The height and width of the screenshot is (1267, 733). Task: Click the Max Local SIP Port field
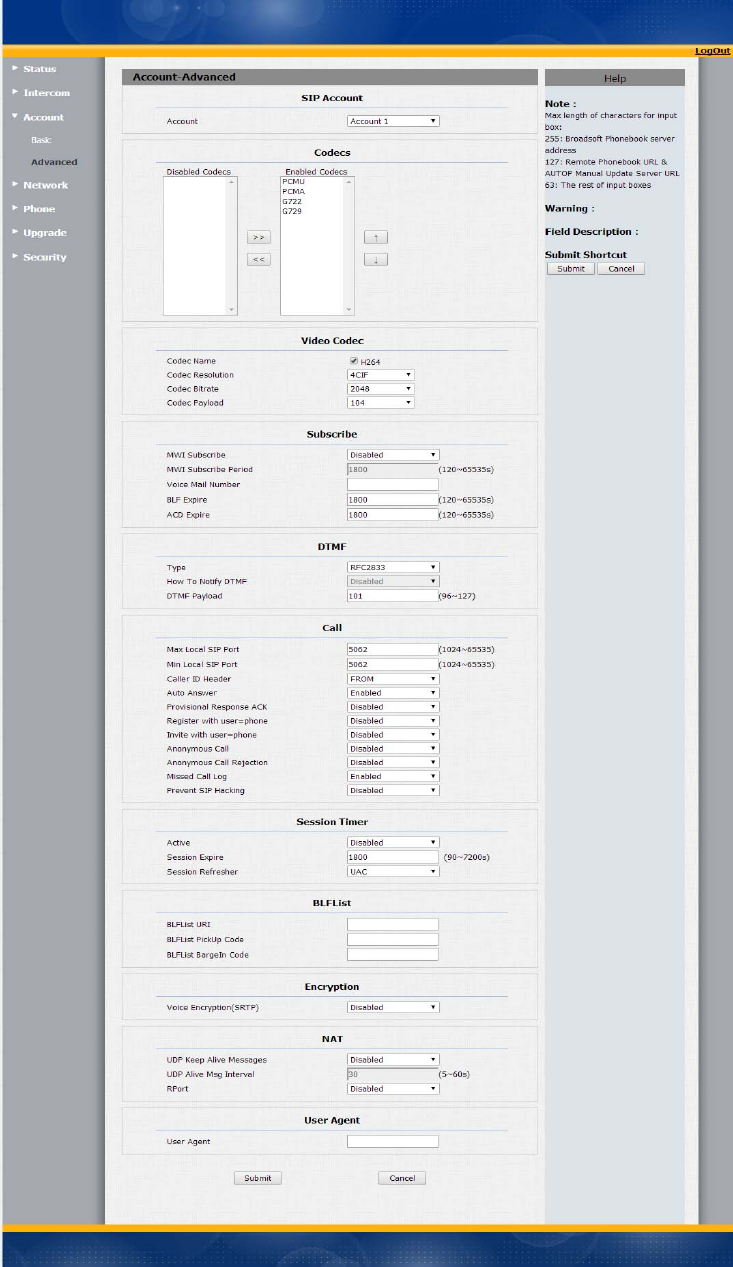click(393, 650)
